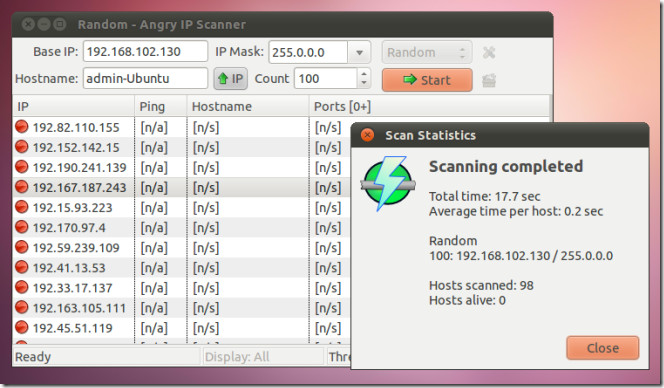Viewport: 664px width, 388px height.
Task: Expand the IP Mask dropdown arrow
Action: (x=360, y=53)
